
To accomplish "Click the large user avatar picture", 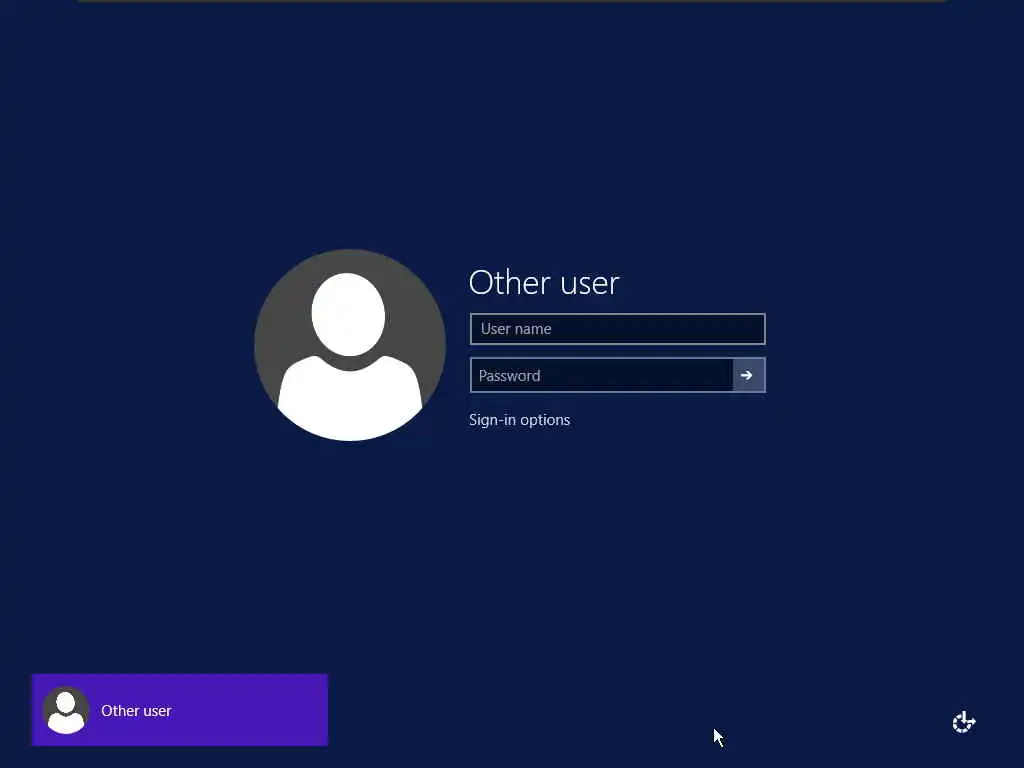I will pos(350,345).
